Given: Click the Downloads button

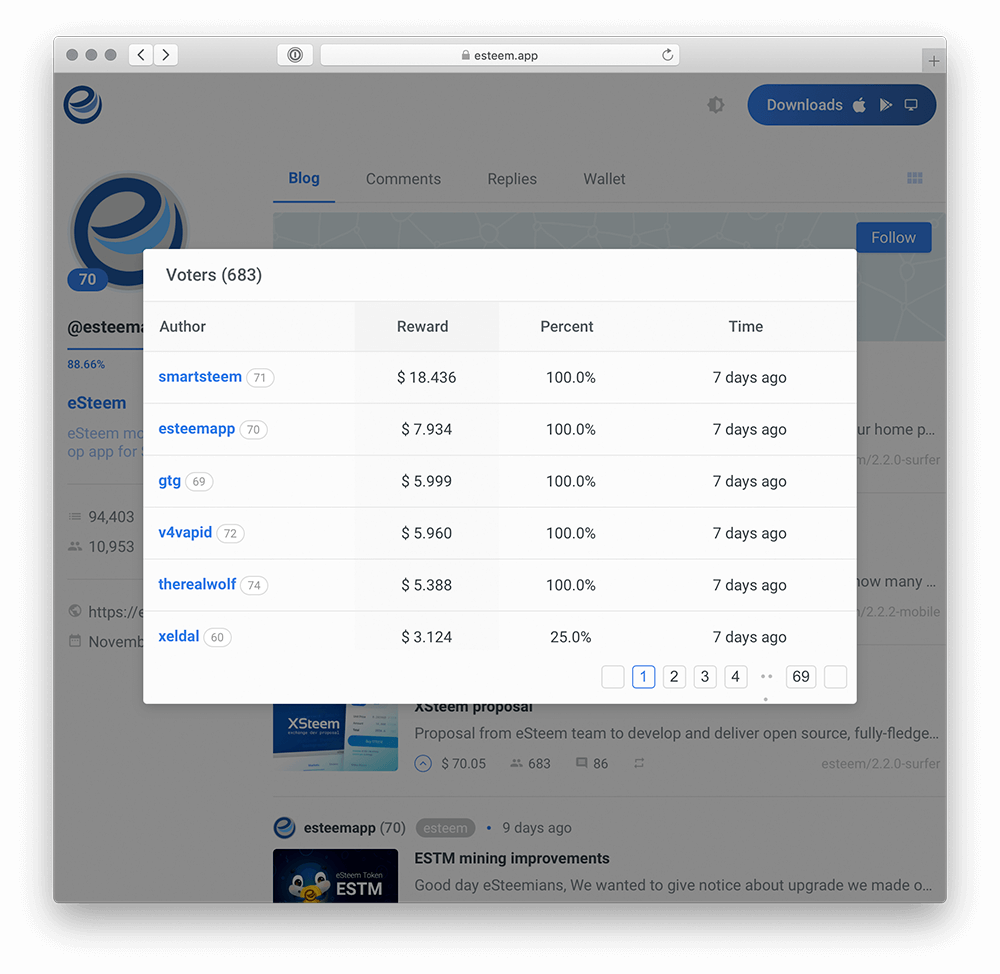Looking at the screenshot, I should click(842, 105).
